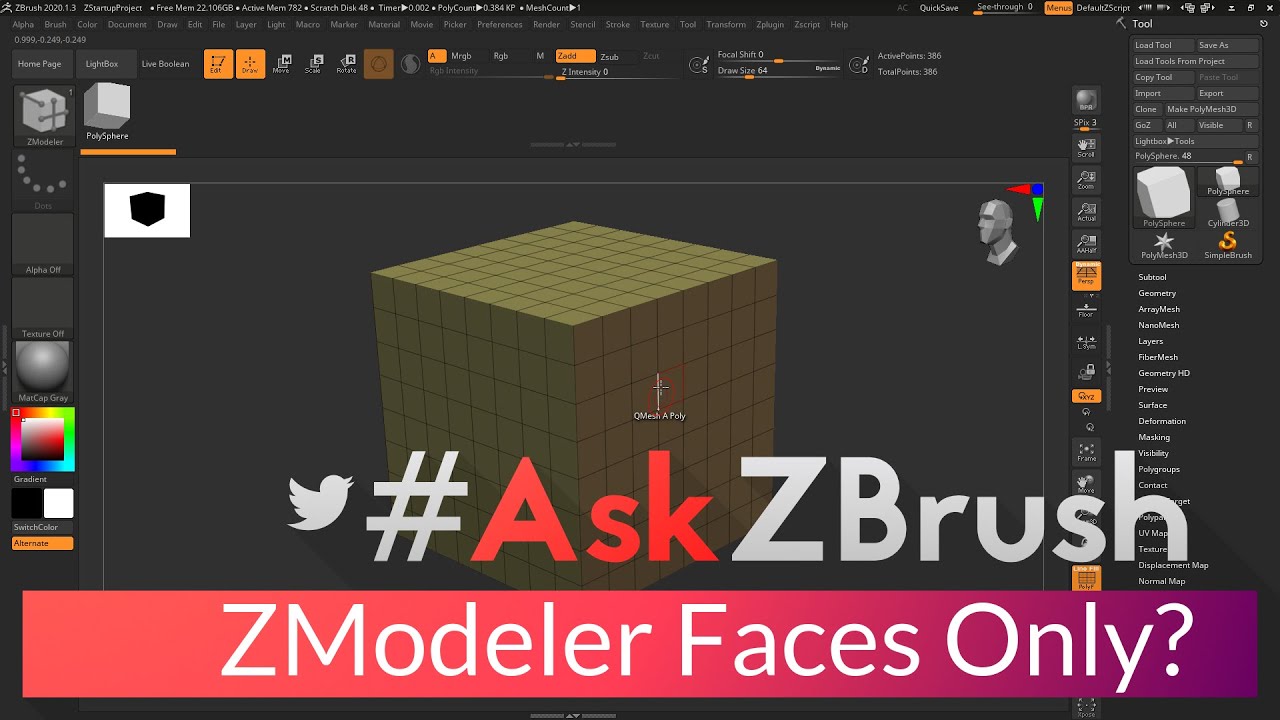Click the Dots stroke type icon
The height and width of the screenshot is (720, 1280).
43,180
